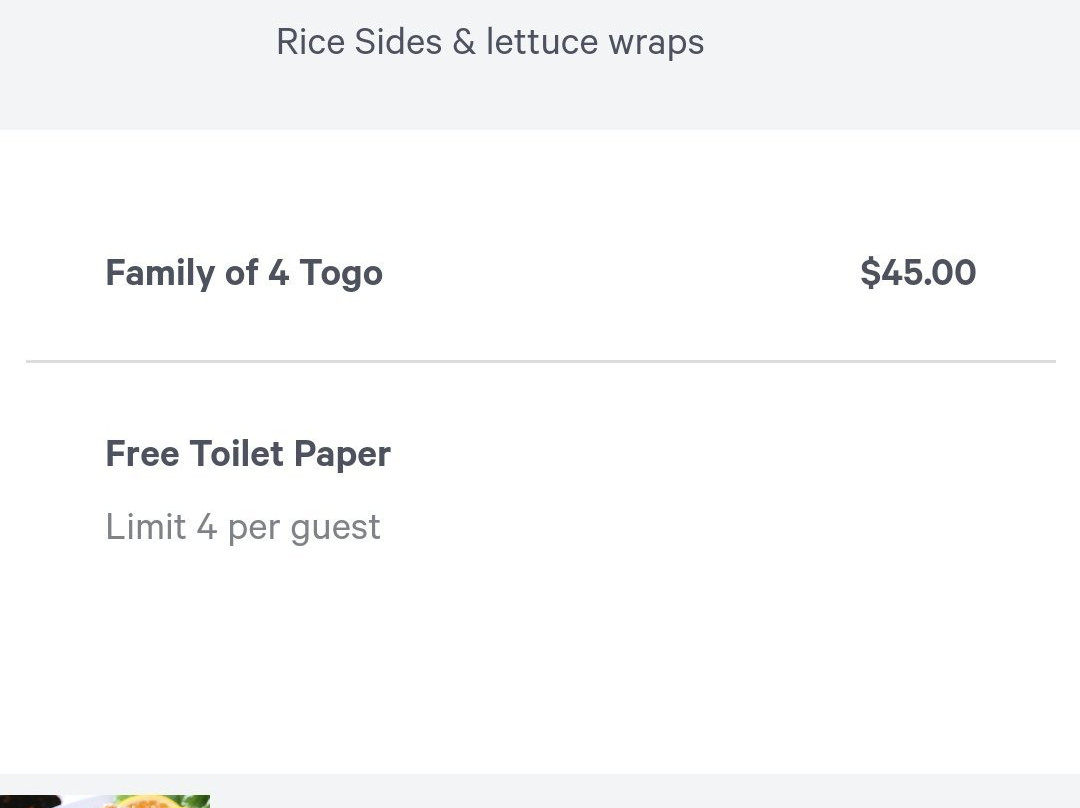This screenshot has height=808, width=1080.
Task: Click the word lettuce in the top description
Action: coord(541,42)
